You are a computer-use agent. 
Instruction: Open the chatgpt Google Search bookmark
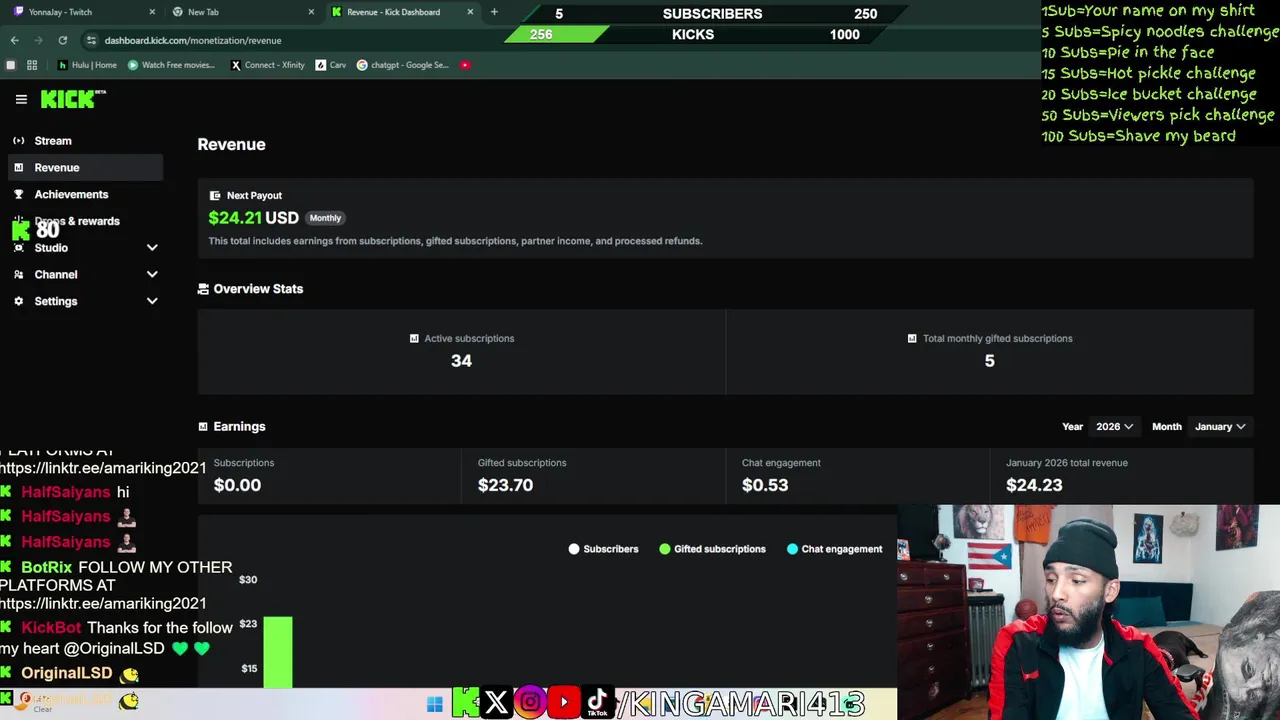403,65
